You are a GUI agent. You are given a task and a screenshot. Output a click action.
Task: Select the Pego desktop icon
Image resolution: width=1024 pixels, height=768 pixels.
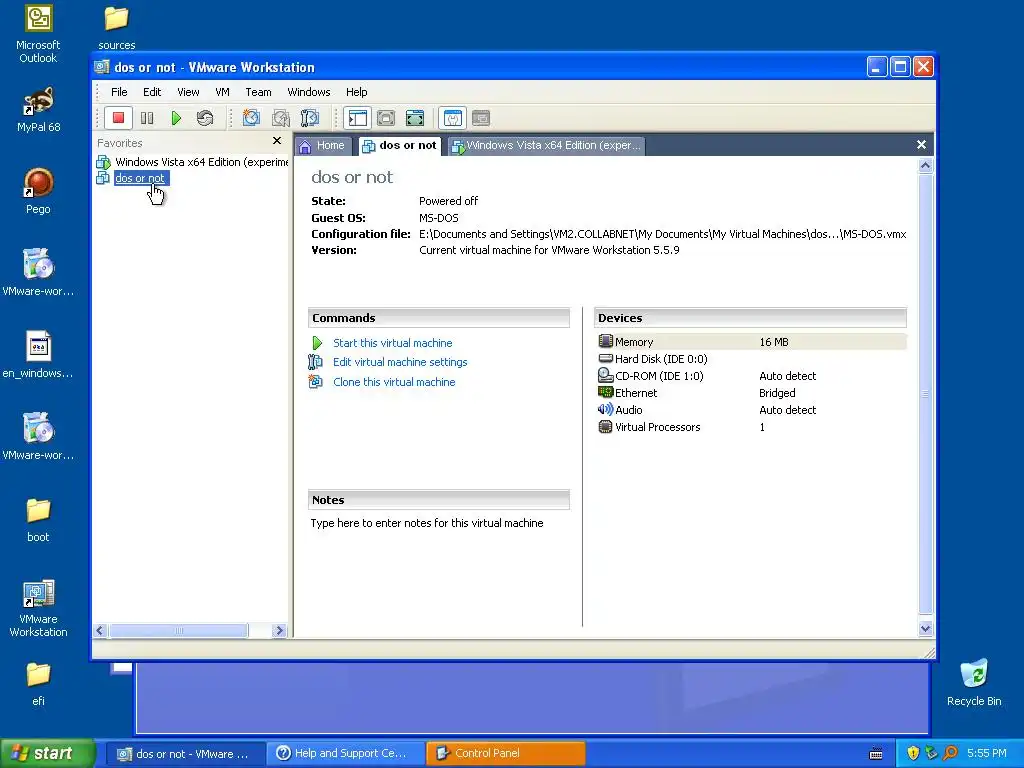(x=38, y=191)
